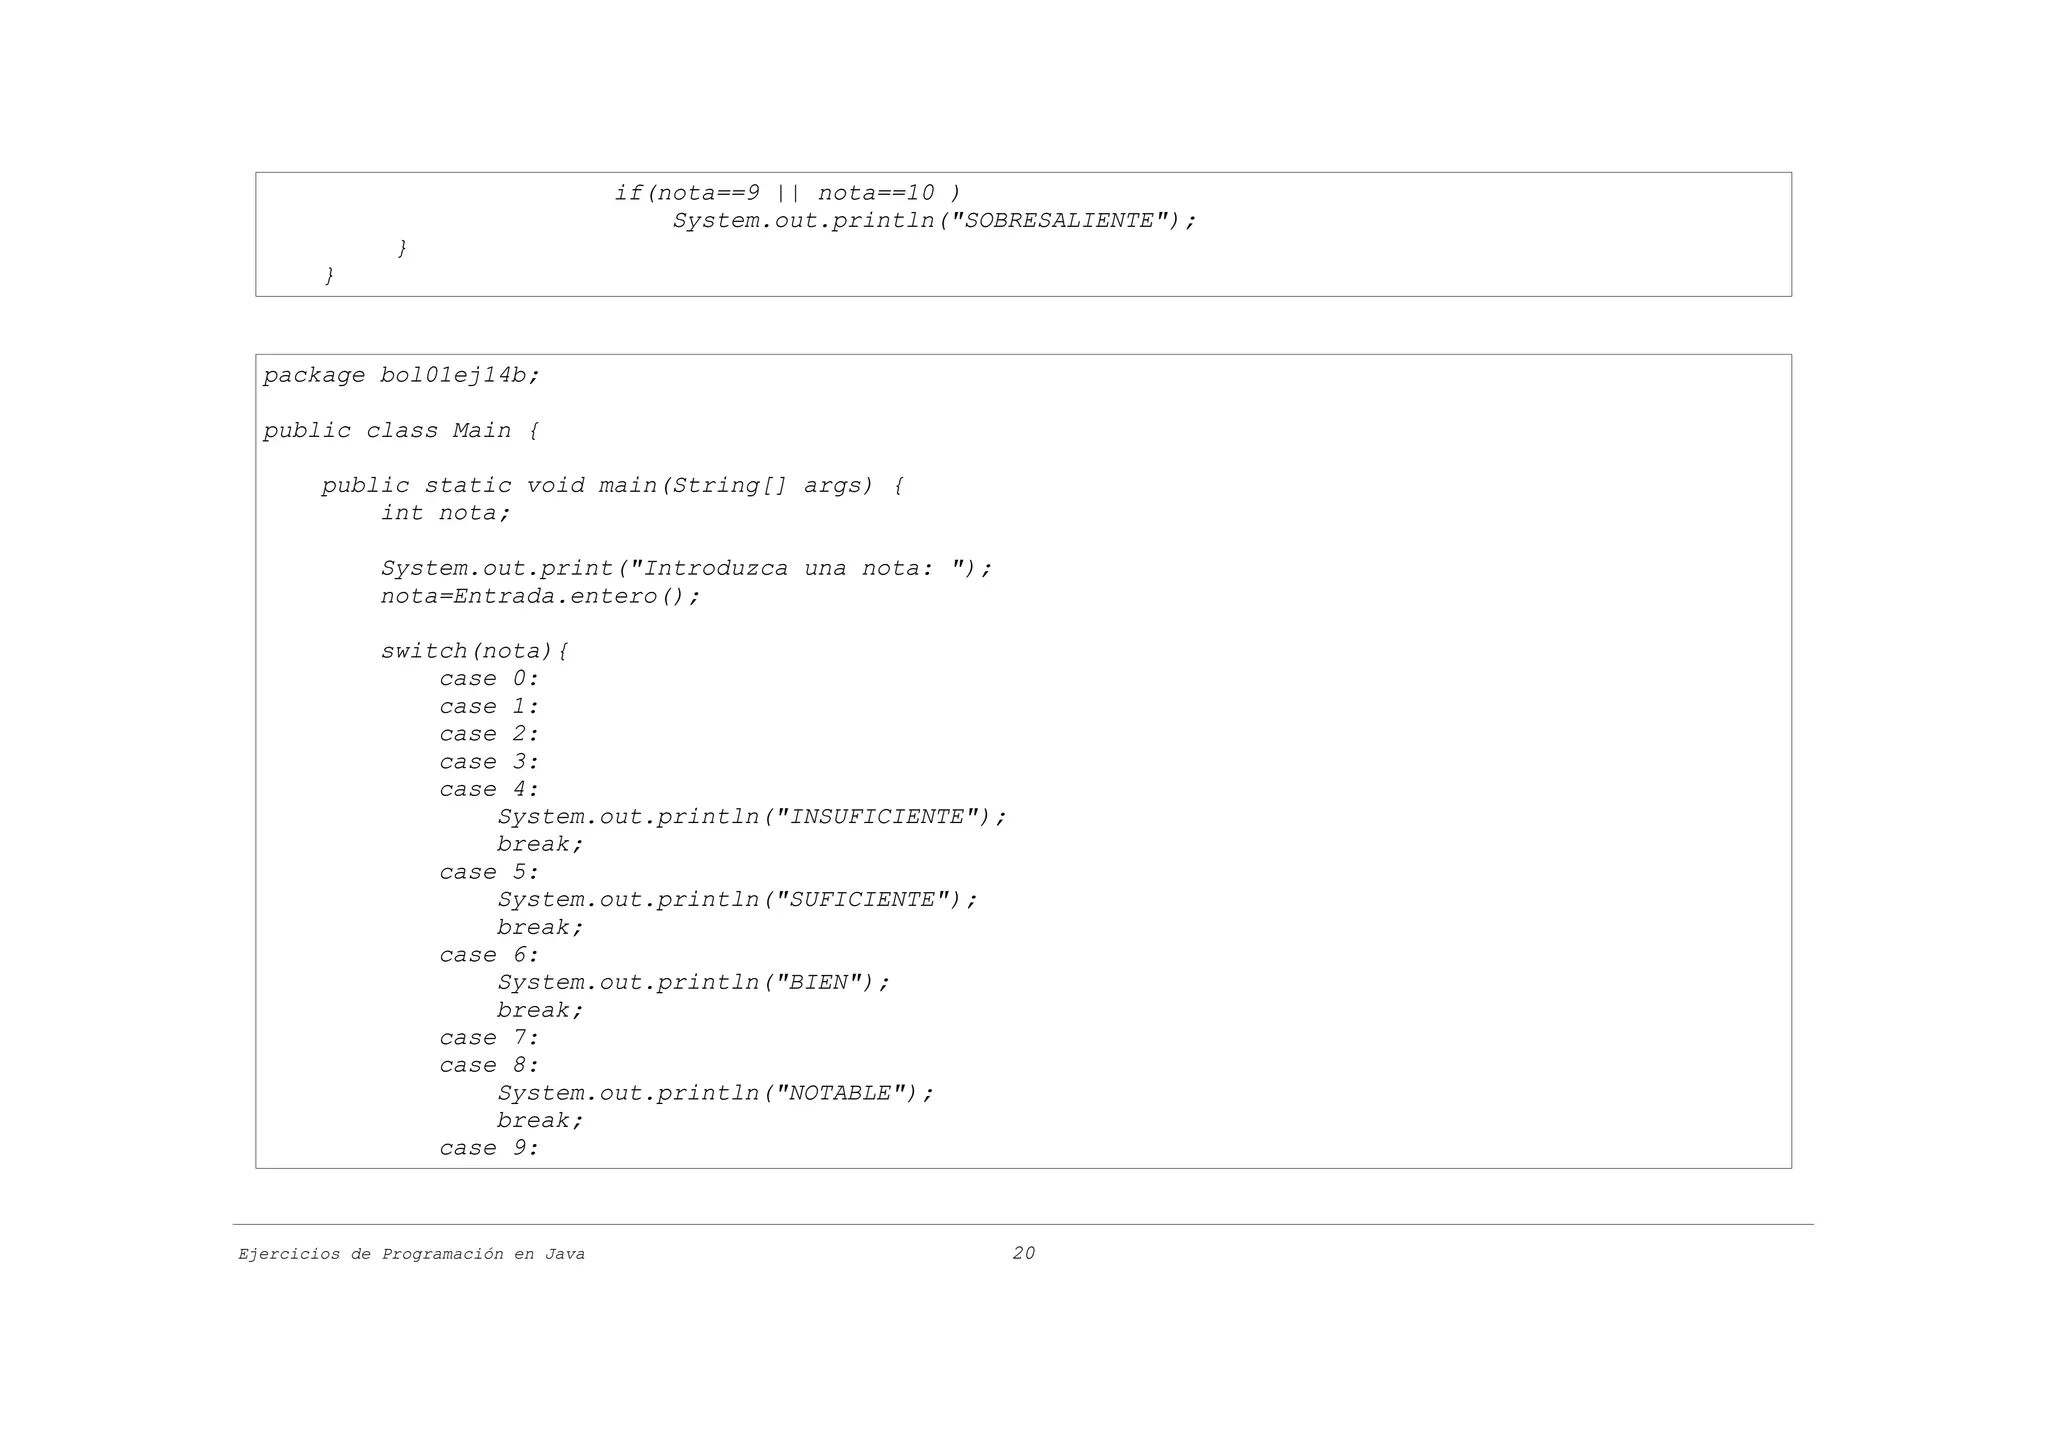The height and width of the screenshot is (1447, 2048).
Task: Click the line 'package bol01ej14b;'
Action: 401,375
